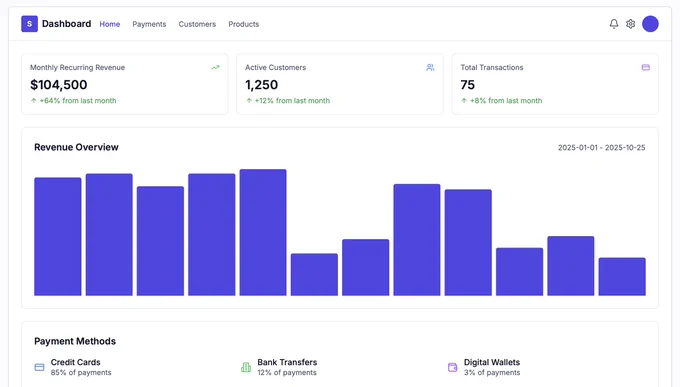The height and width of the screenshot is (387, 680).
Task: Click the 12% of payments text
Action: pyautogui.click(x=287, y=373)
